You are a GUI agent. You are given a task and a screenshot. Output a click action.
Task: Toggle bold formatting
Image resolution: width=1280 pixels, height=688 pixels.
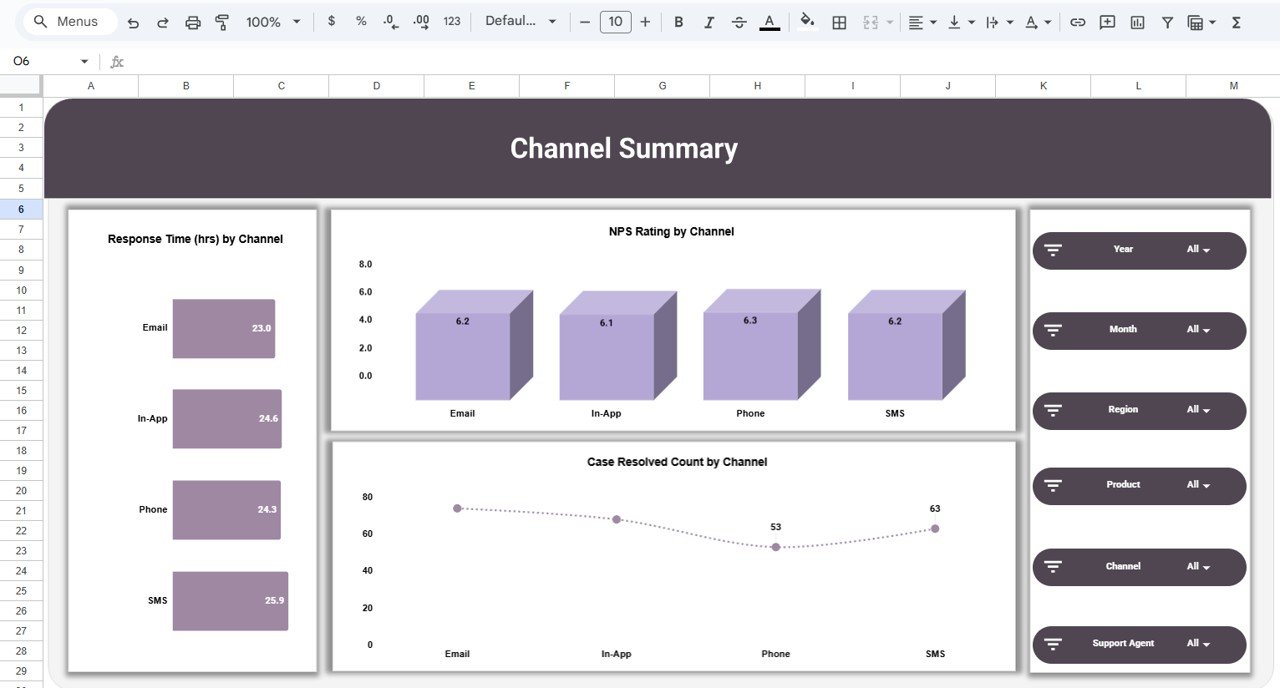coord(679,20)
